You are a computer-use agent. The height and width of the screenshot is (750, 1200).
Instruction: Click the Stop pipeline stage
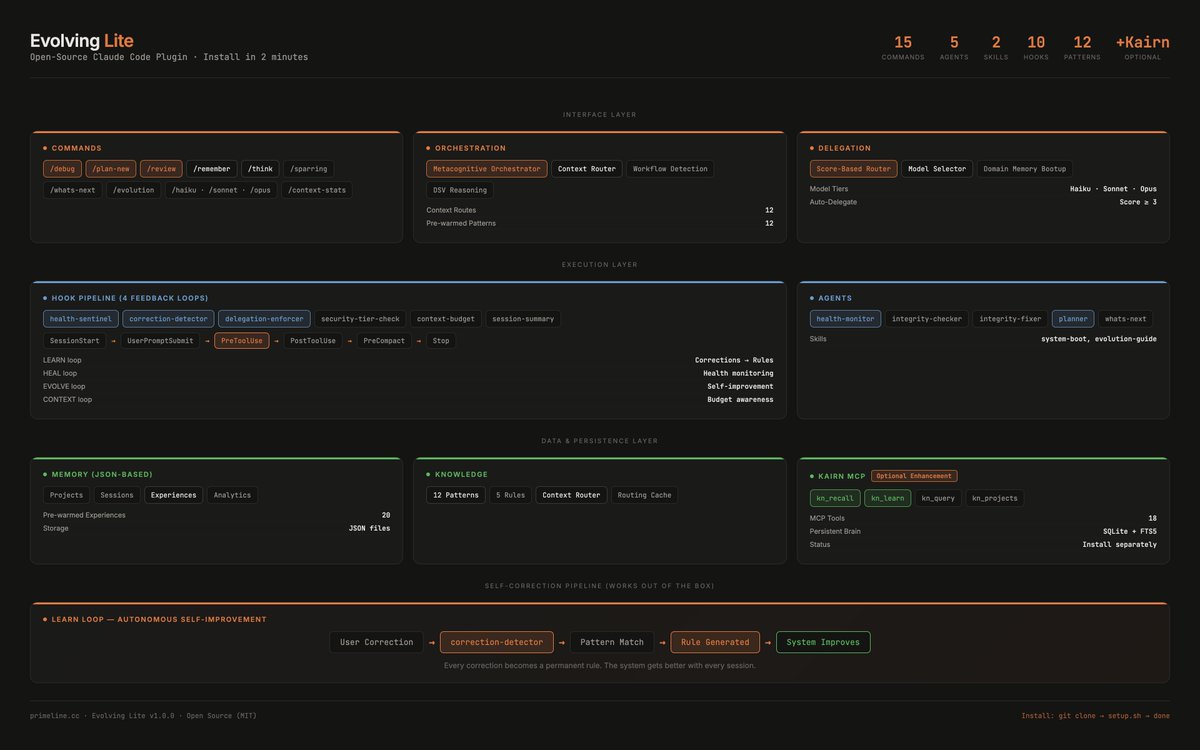point(441,341)
